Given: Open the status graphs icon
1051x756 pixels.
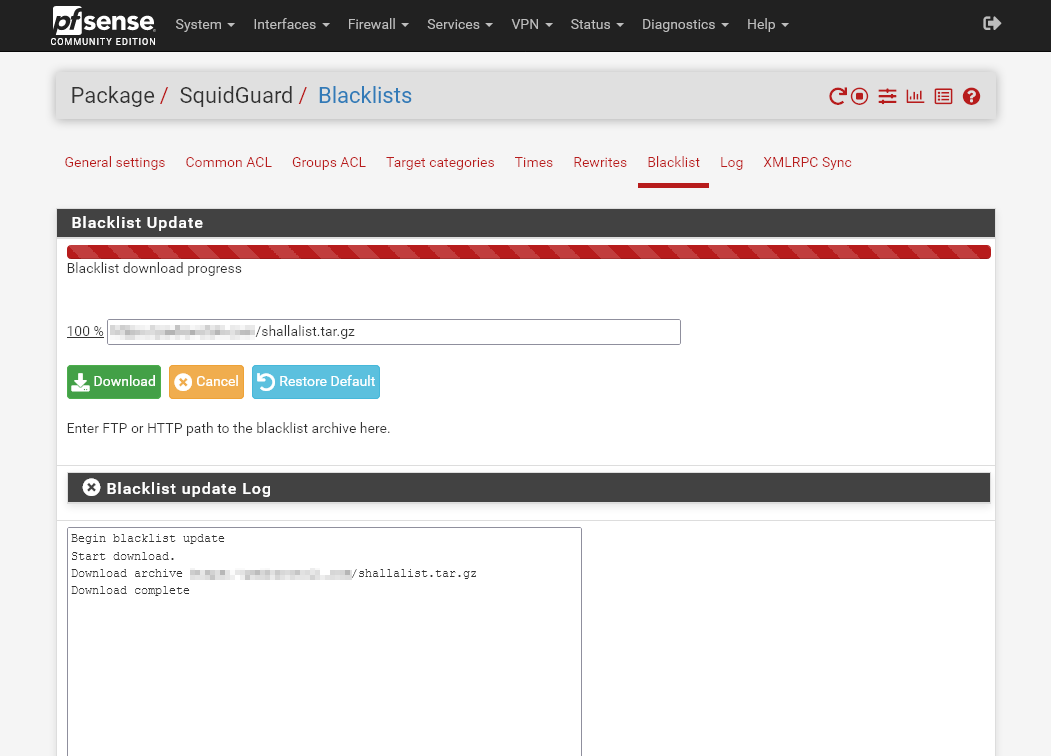Looking at the screenshot, I should [914, 96].
